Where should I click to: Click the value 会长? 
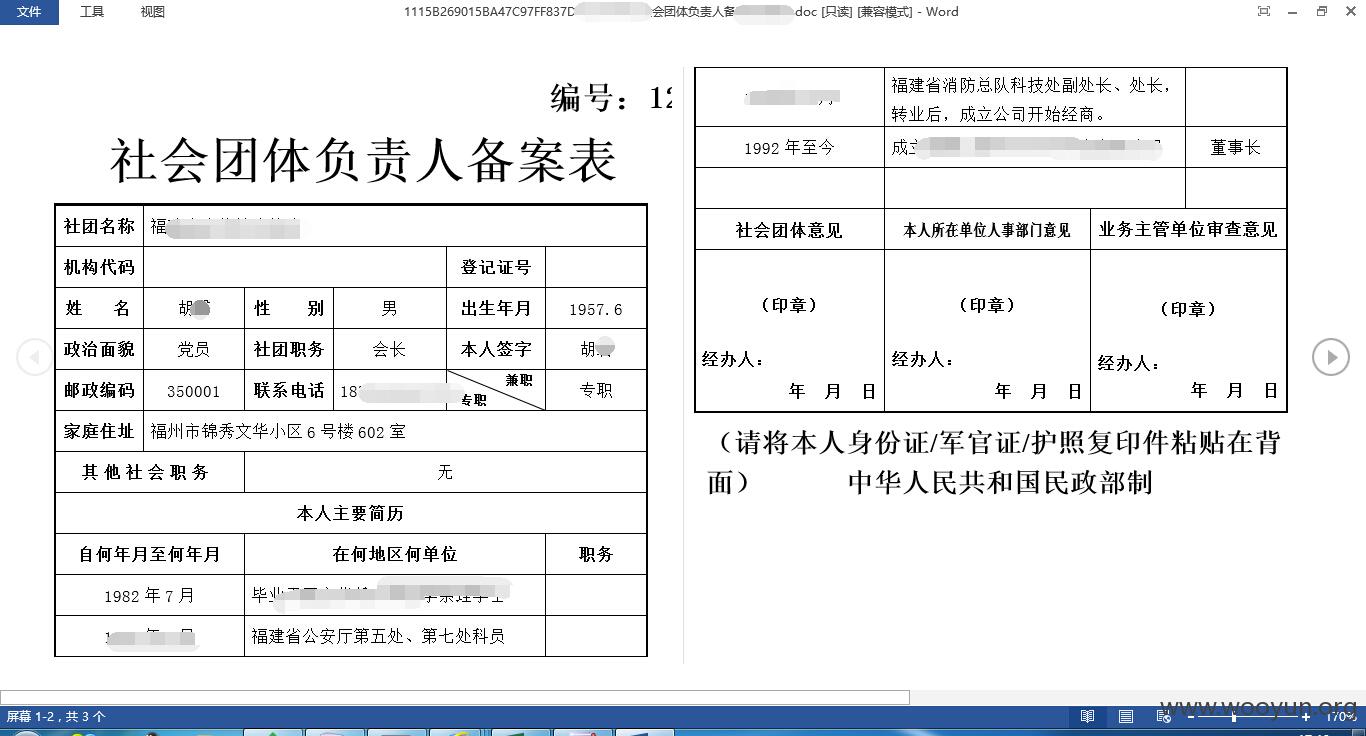coord(390,349)
